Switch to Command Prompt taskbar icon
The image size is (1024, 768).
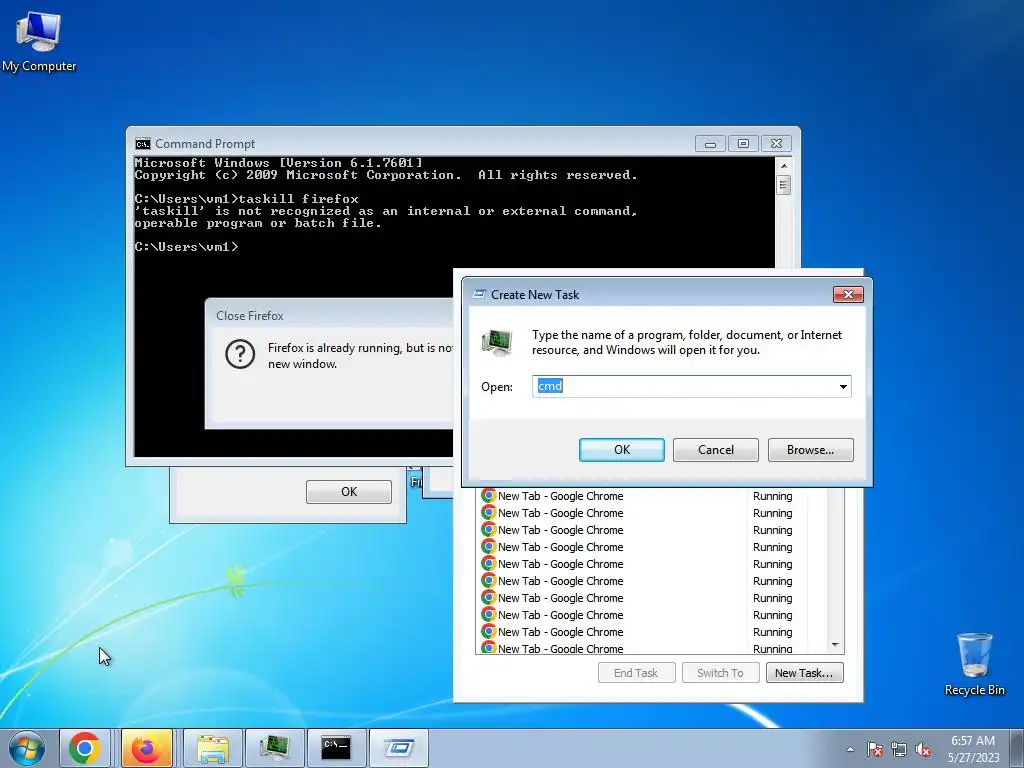336,748
